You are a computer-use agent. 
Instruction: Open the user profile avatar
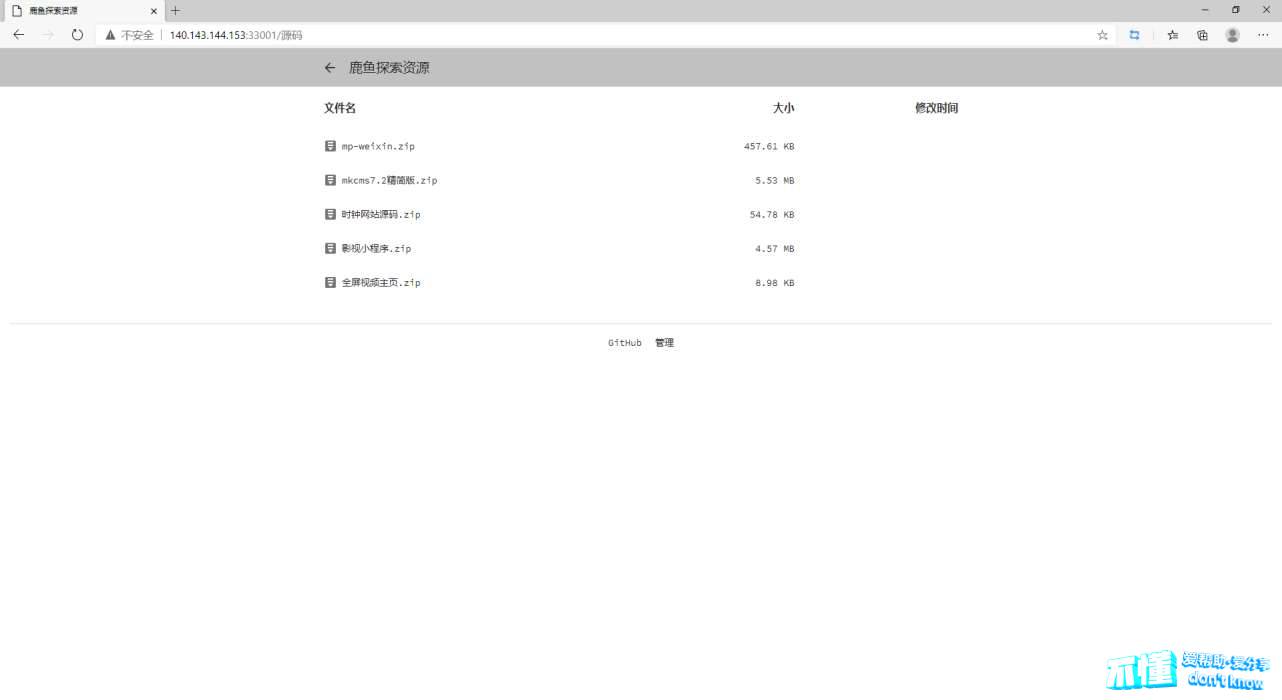1232,35
